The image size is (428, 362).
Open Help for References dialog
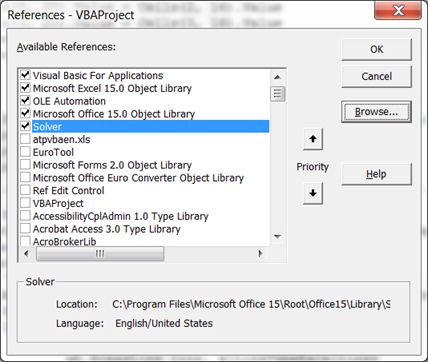point(376,174)
